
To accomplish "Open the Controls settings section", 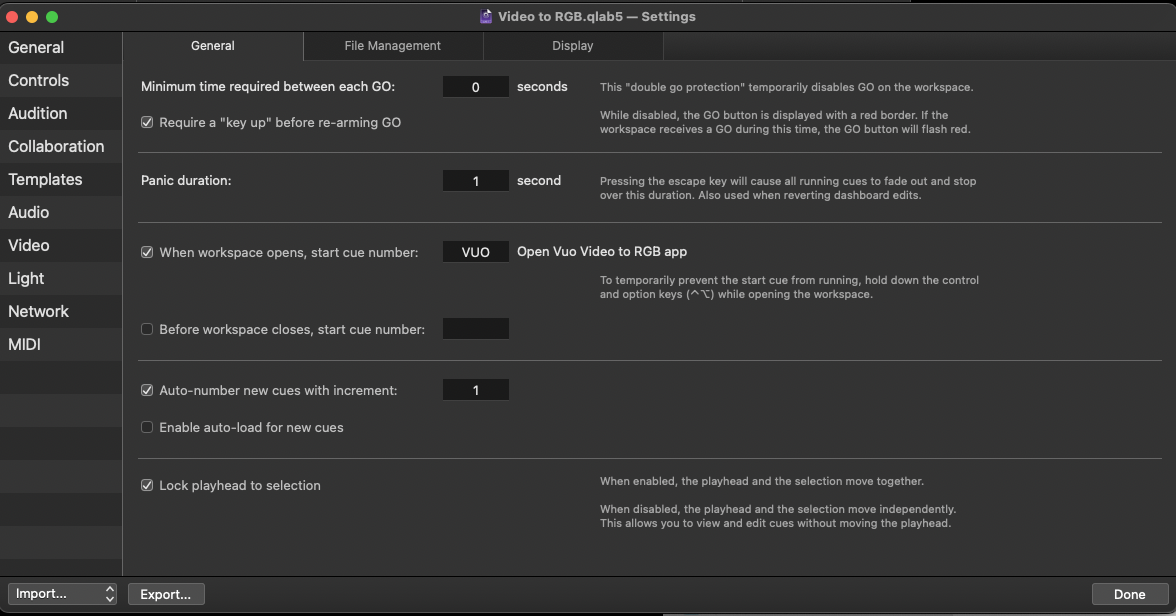I will pos(38,80).
